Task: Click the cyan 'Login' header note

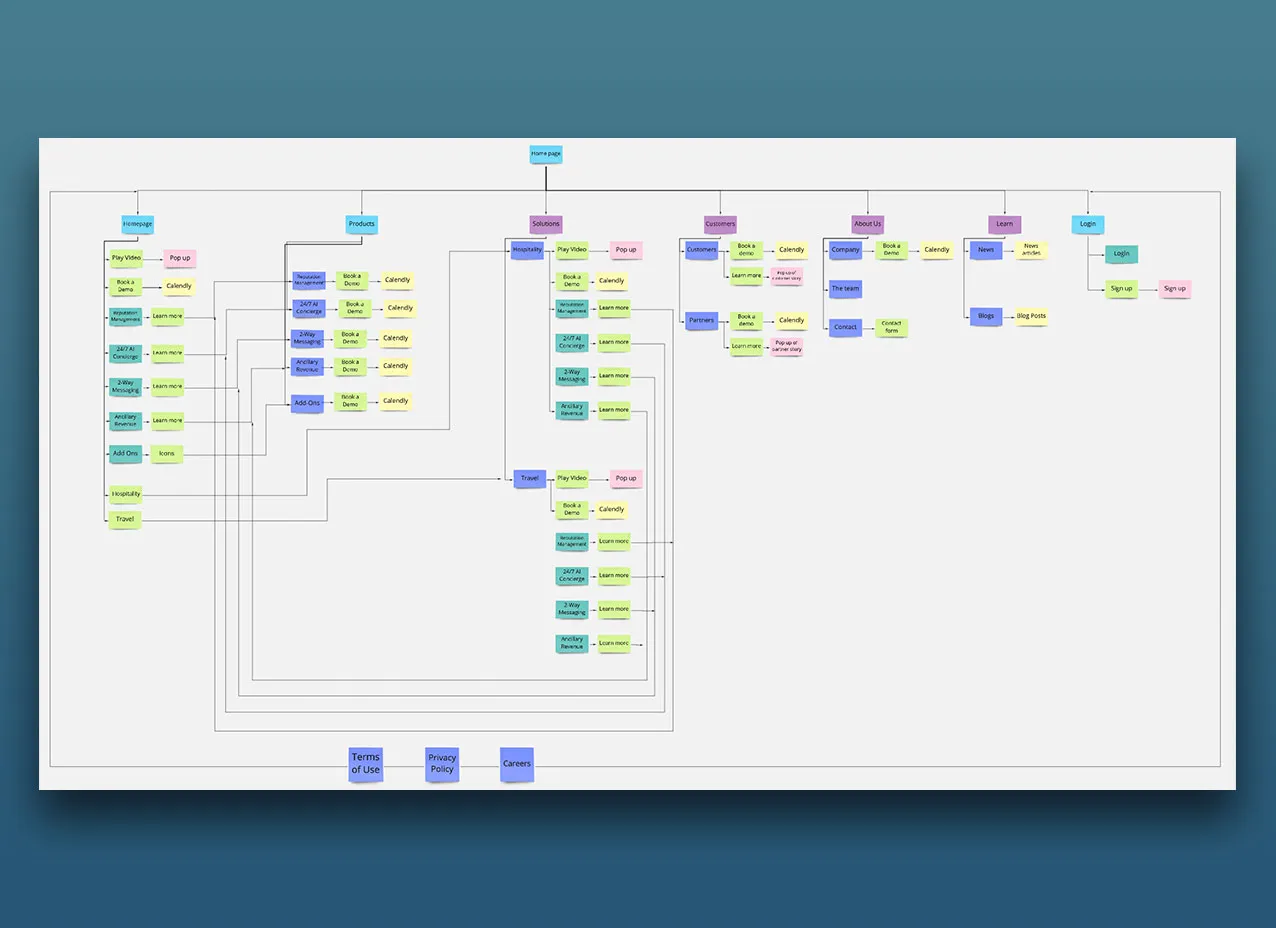Action: [x=1088, y=224]
